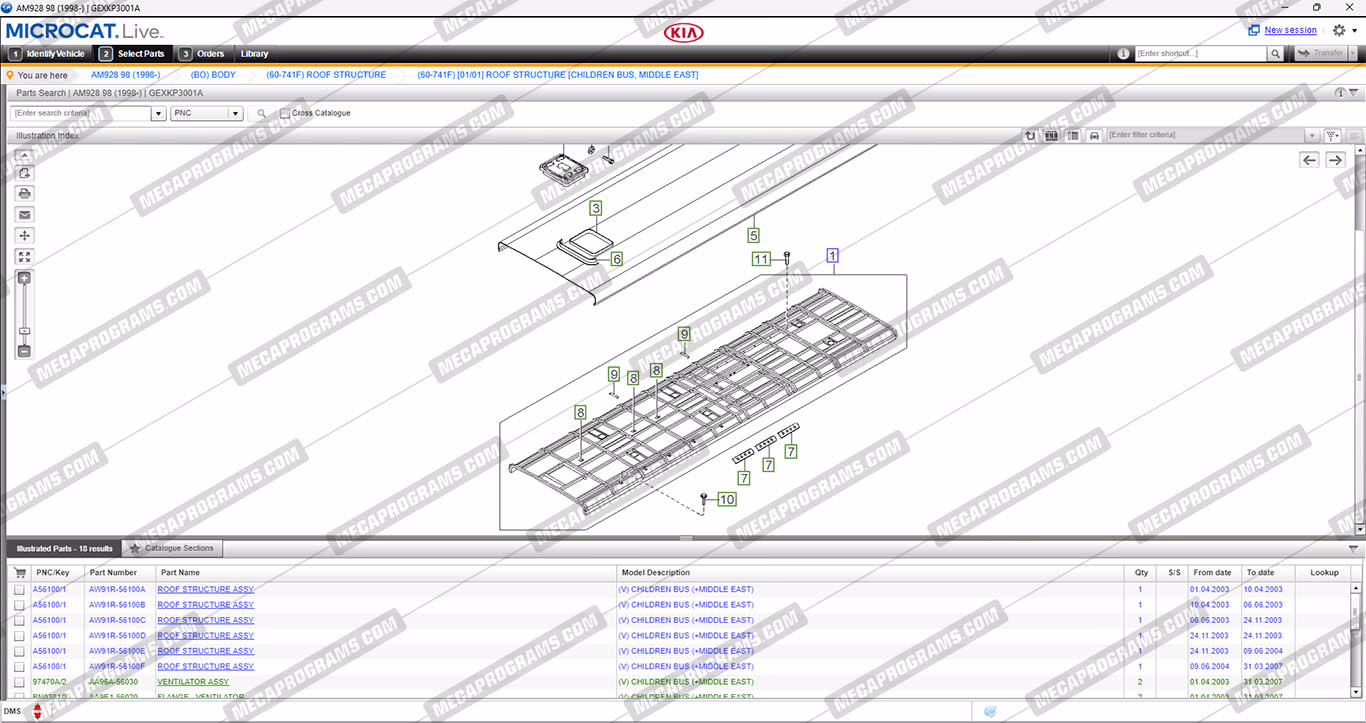The height and width of the screenshot is (723, 1366).
Task: Click callout 3 on the illustration
Action: [595, 208]
